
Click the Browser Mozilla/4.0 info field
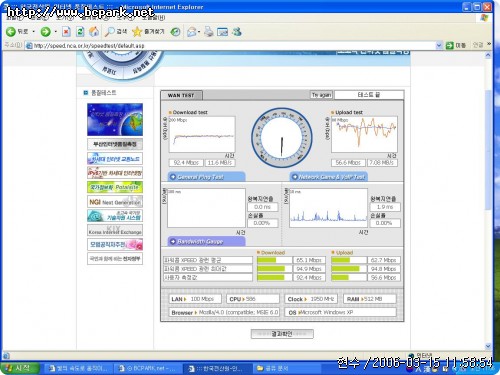(224, 312)
